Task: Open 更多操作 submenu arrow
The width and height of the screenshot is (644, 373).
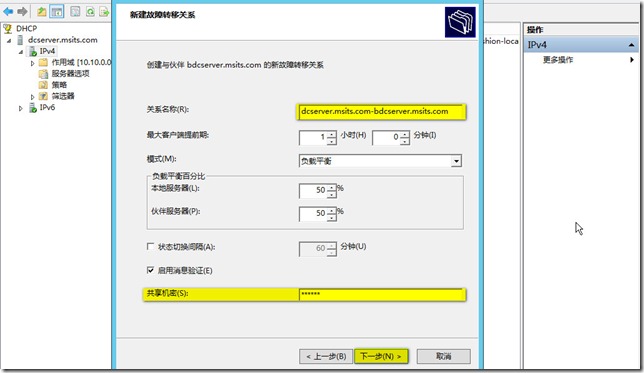Action: (x=632, y=60)
